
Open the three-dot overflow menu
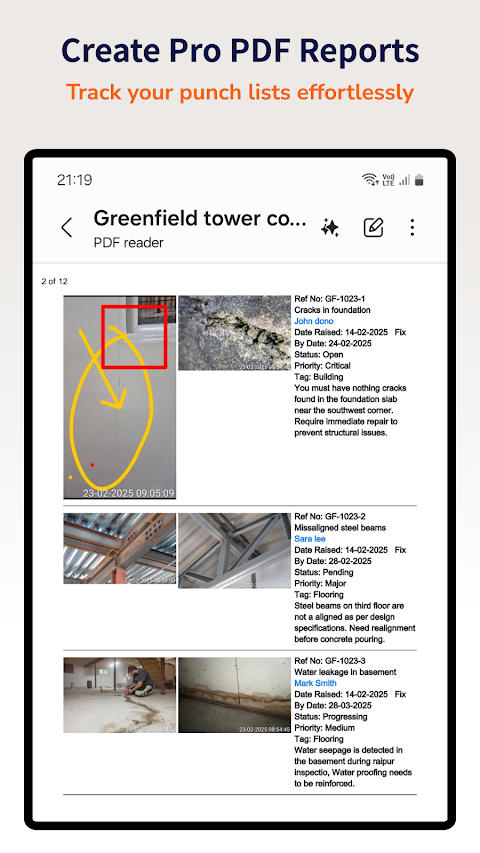click(412, 227)
